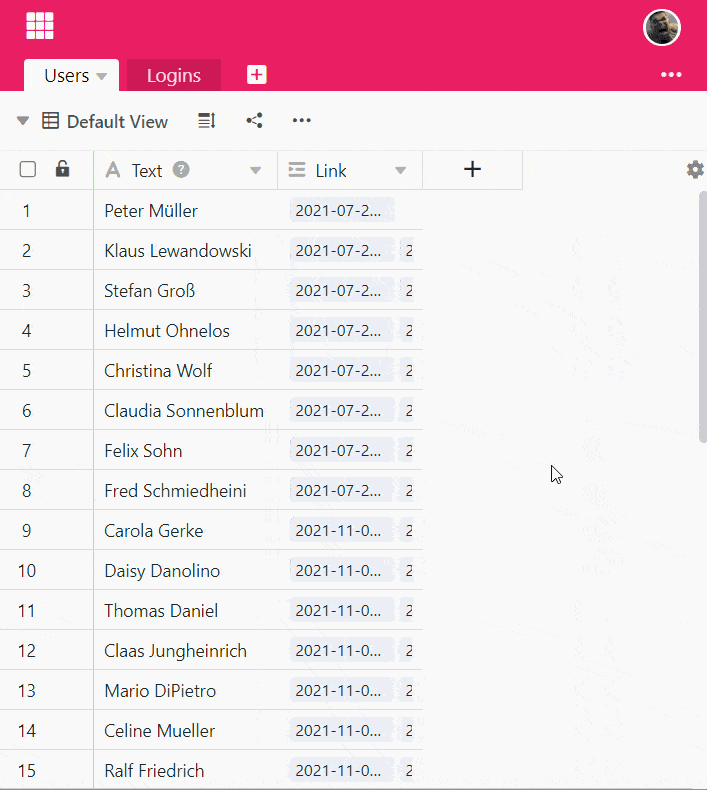Open the table settings gear icon
This screenshot has width=707, height=790.
coord(695,170)
